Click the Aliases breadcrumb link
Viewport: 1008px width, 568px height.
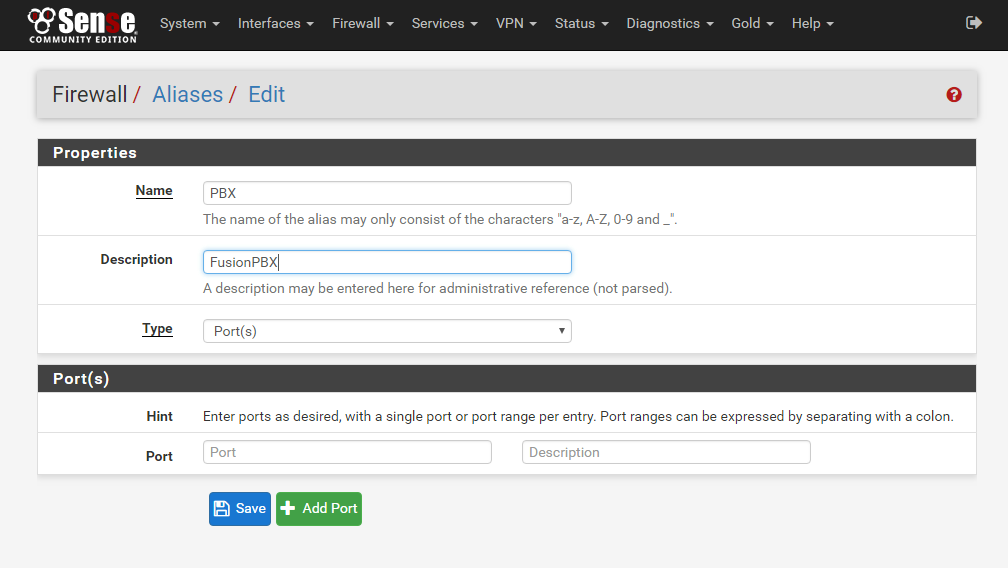click(187, 95)
